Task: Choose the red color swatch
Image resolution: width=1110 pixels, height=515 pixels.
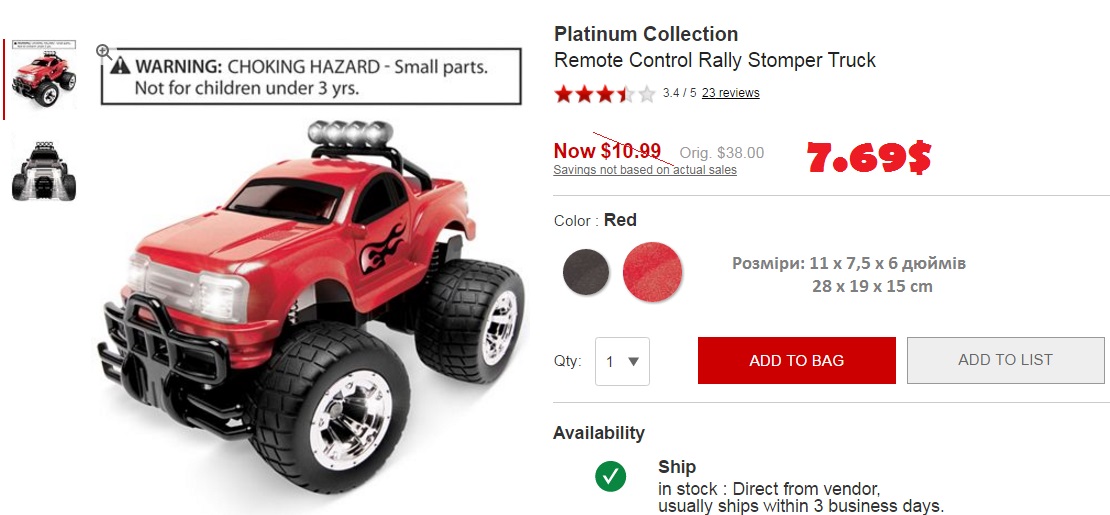Action: coord(652,272)
